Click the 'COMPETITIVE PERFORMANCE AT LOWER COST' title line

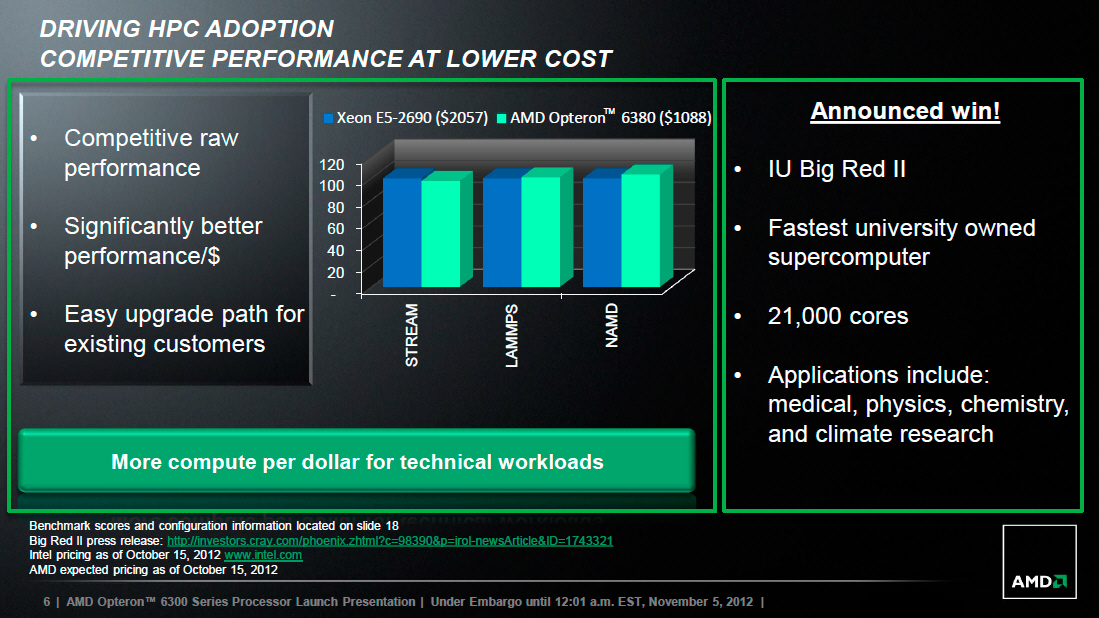point(326,59)
